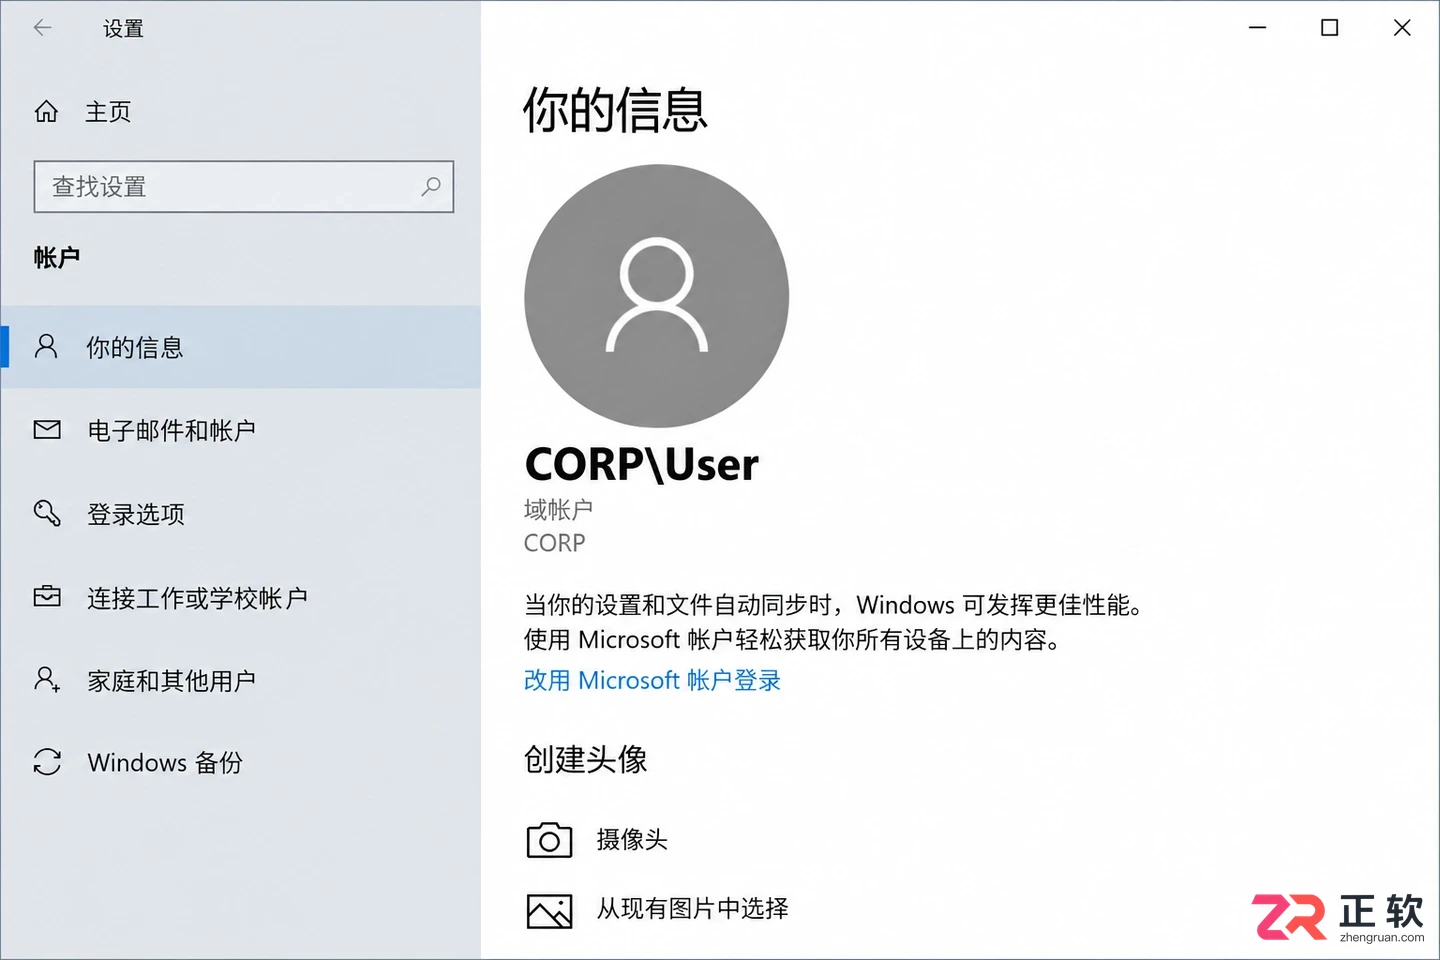Click the 帐户 sidebar heading

[x=57, y=258]
